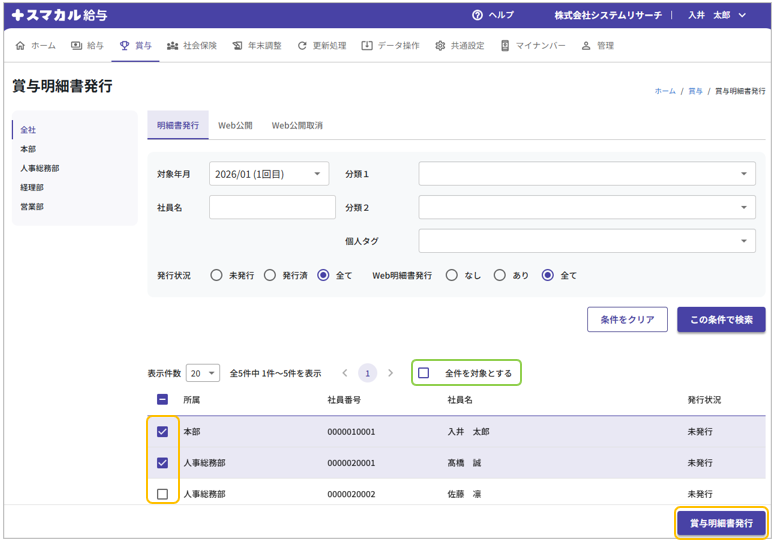Viewport: 776px width, 543px height.
Task: Select the Web明細書発行 あり radio option
Action: pyautogui.click(x=499, y=275)
